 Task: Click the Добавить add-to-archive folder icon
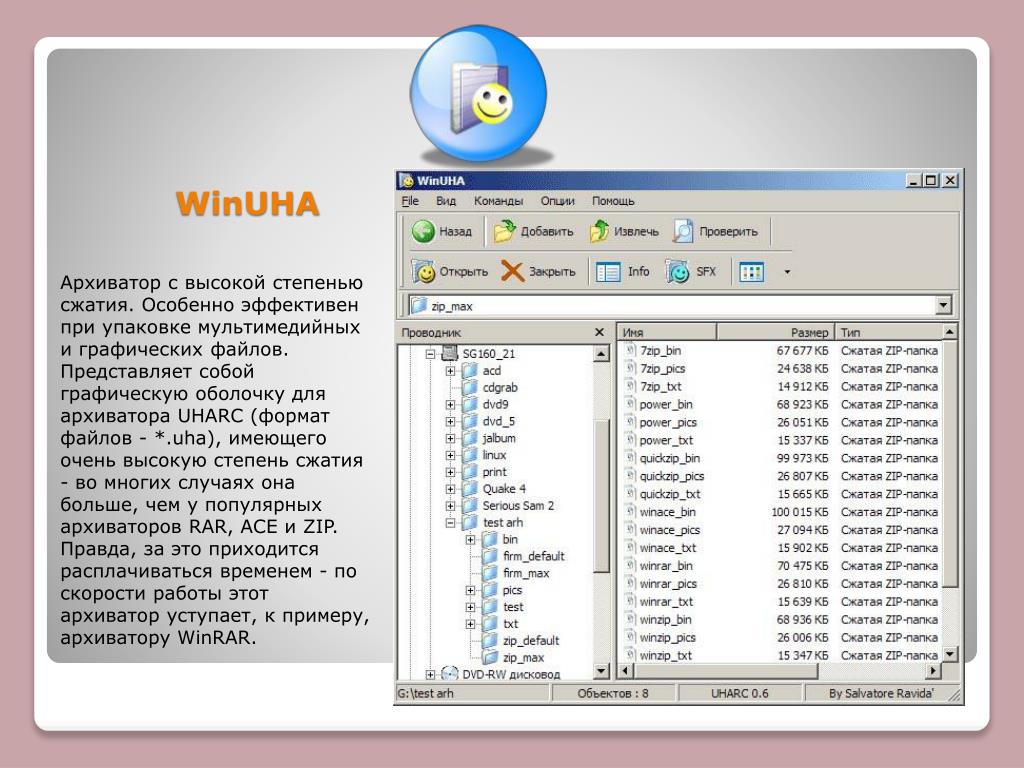point(504,231)
